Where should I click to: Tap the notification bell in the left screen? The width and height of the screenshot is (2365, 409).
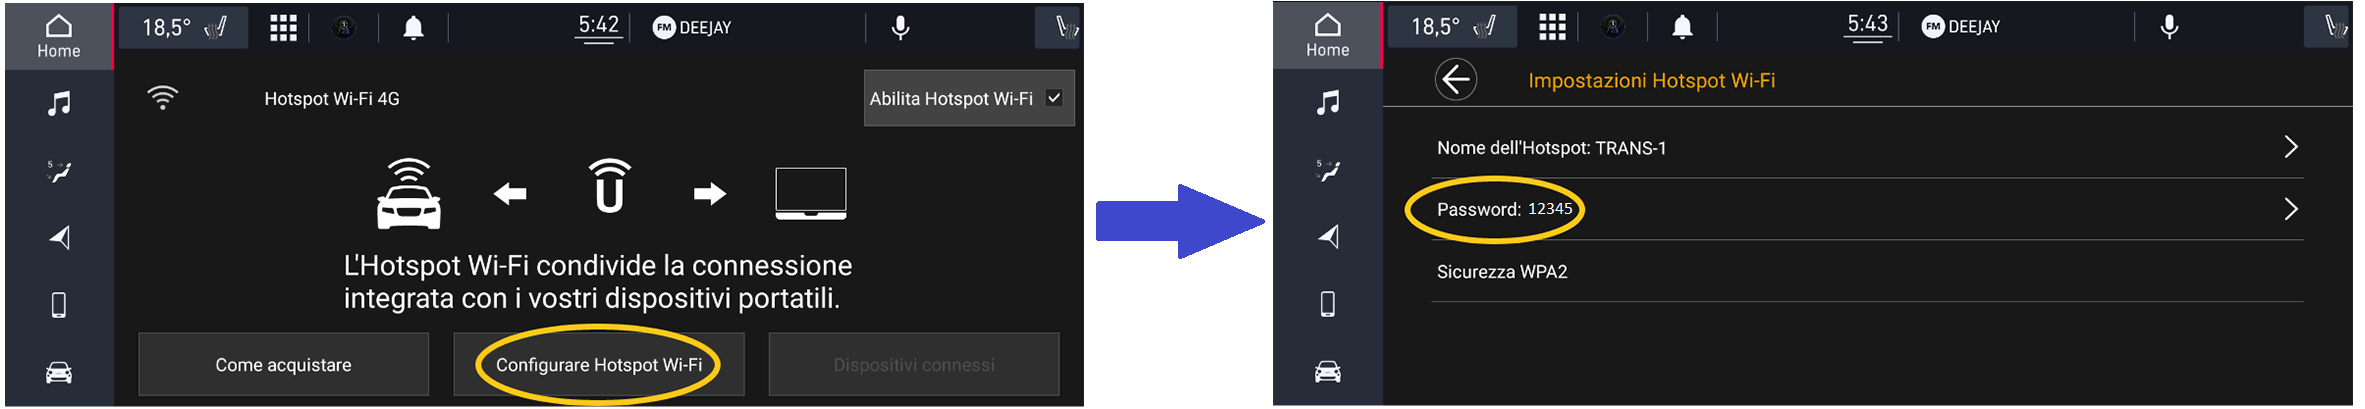tap(413, 28)
